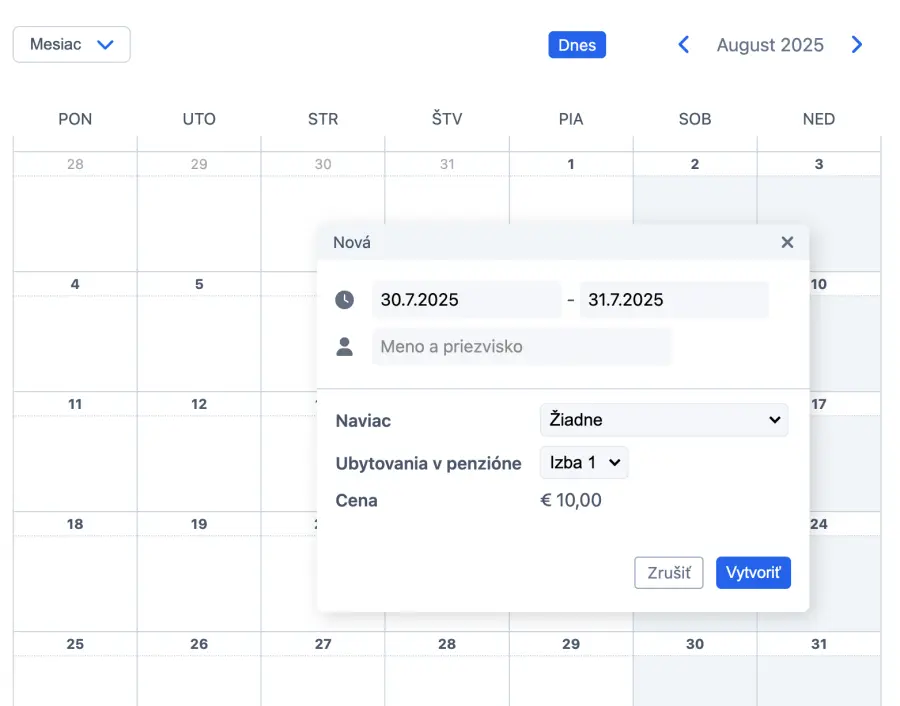
Task: Expand the Naviac dropdown showing Žiadne
Action: click(x=663, y=420)
